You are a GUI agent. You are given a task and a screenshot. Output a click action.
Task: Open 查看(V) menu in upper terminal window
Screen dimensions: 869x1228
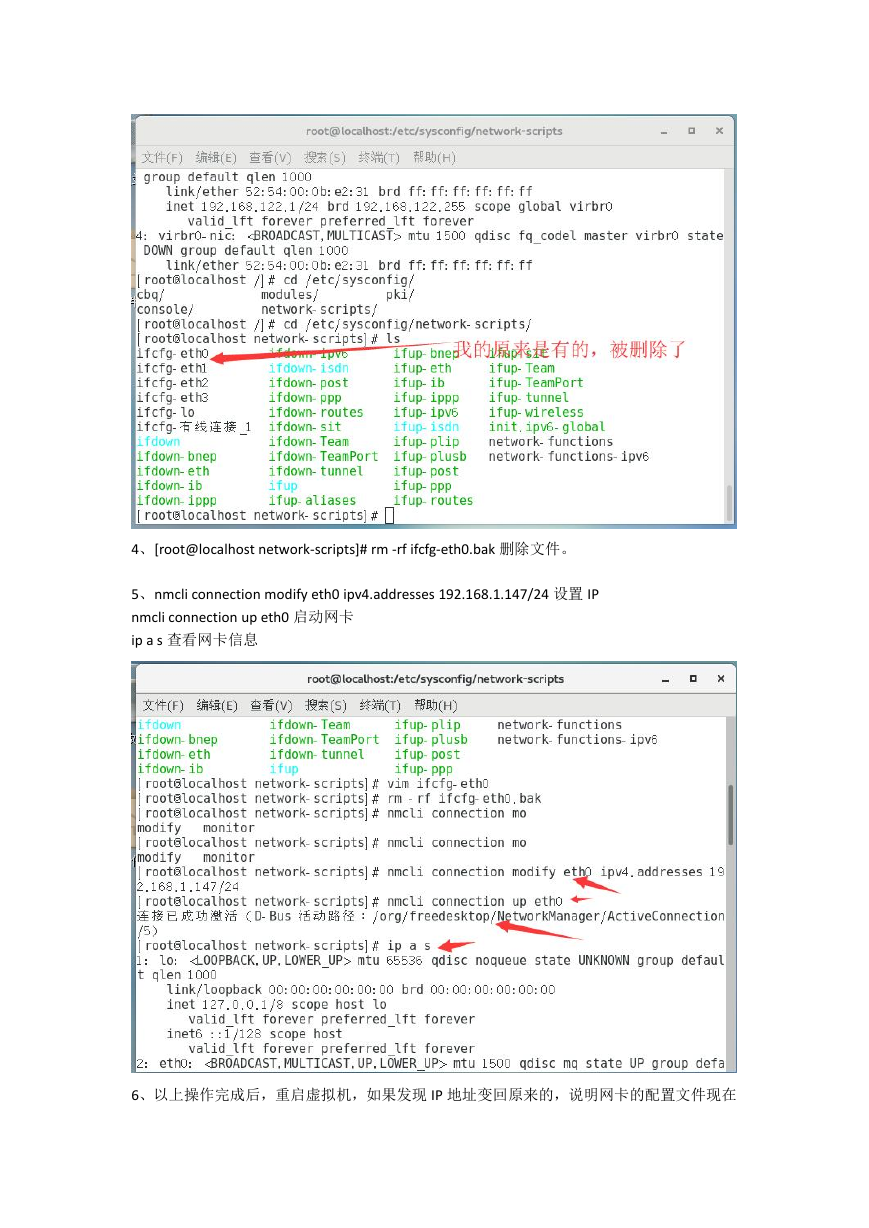(x=270, y=158)
